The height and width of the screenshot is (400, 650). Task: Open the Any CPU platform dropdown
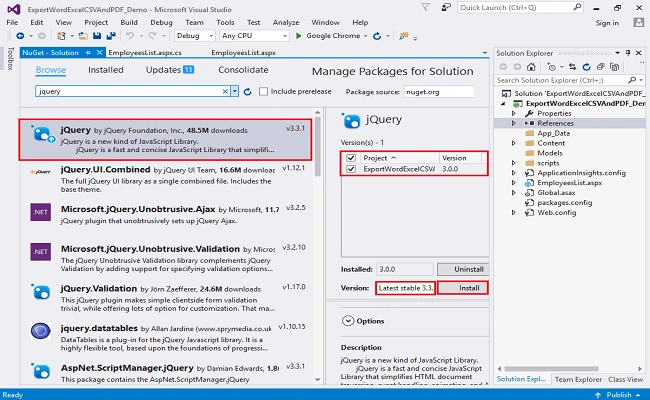[x=285, y=36]
